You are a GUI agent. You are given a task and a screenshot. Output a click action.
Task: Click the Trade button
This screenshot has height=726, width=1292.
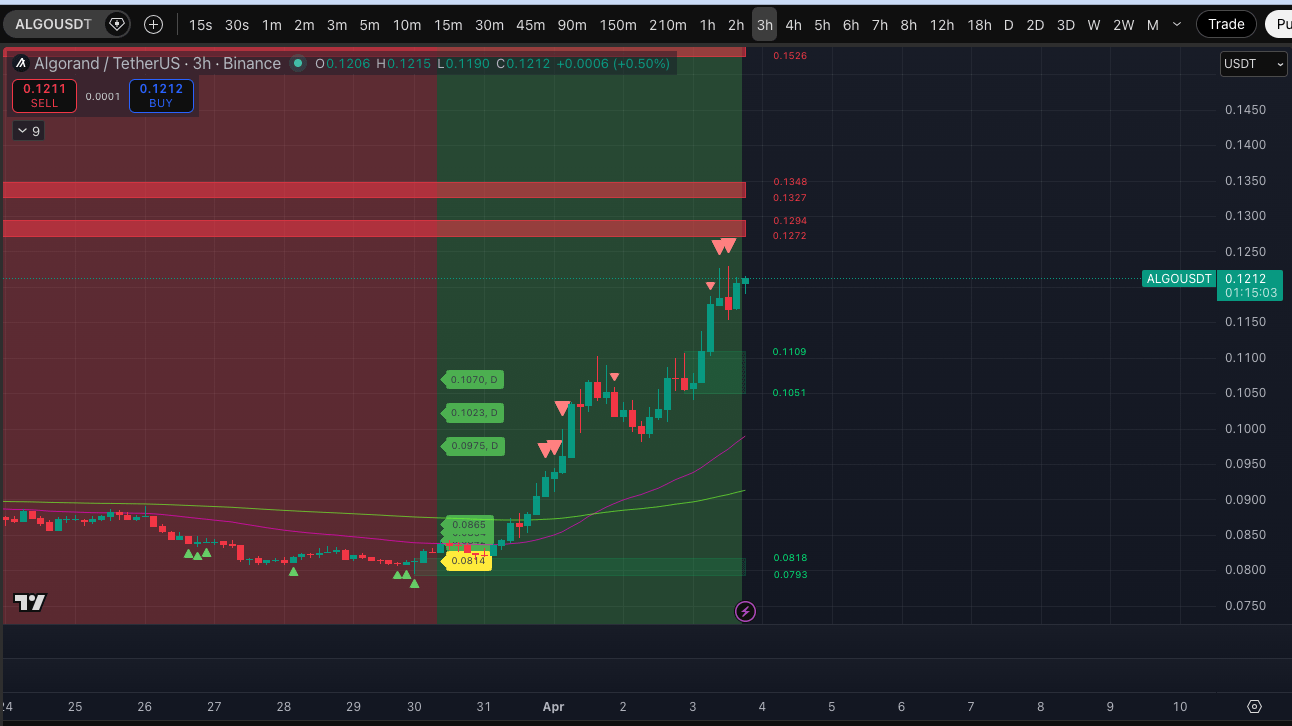pyautogui.click(x=1226, y=24)
